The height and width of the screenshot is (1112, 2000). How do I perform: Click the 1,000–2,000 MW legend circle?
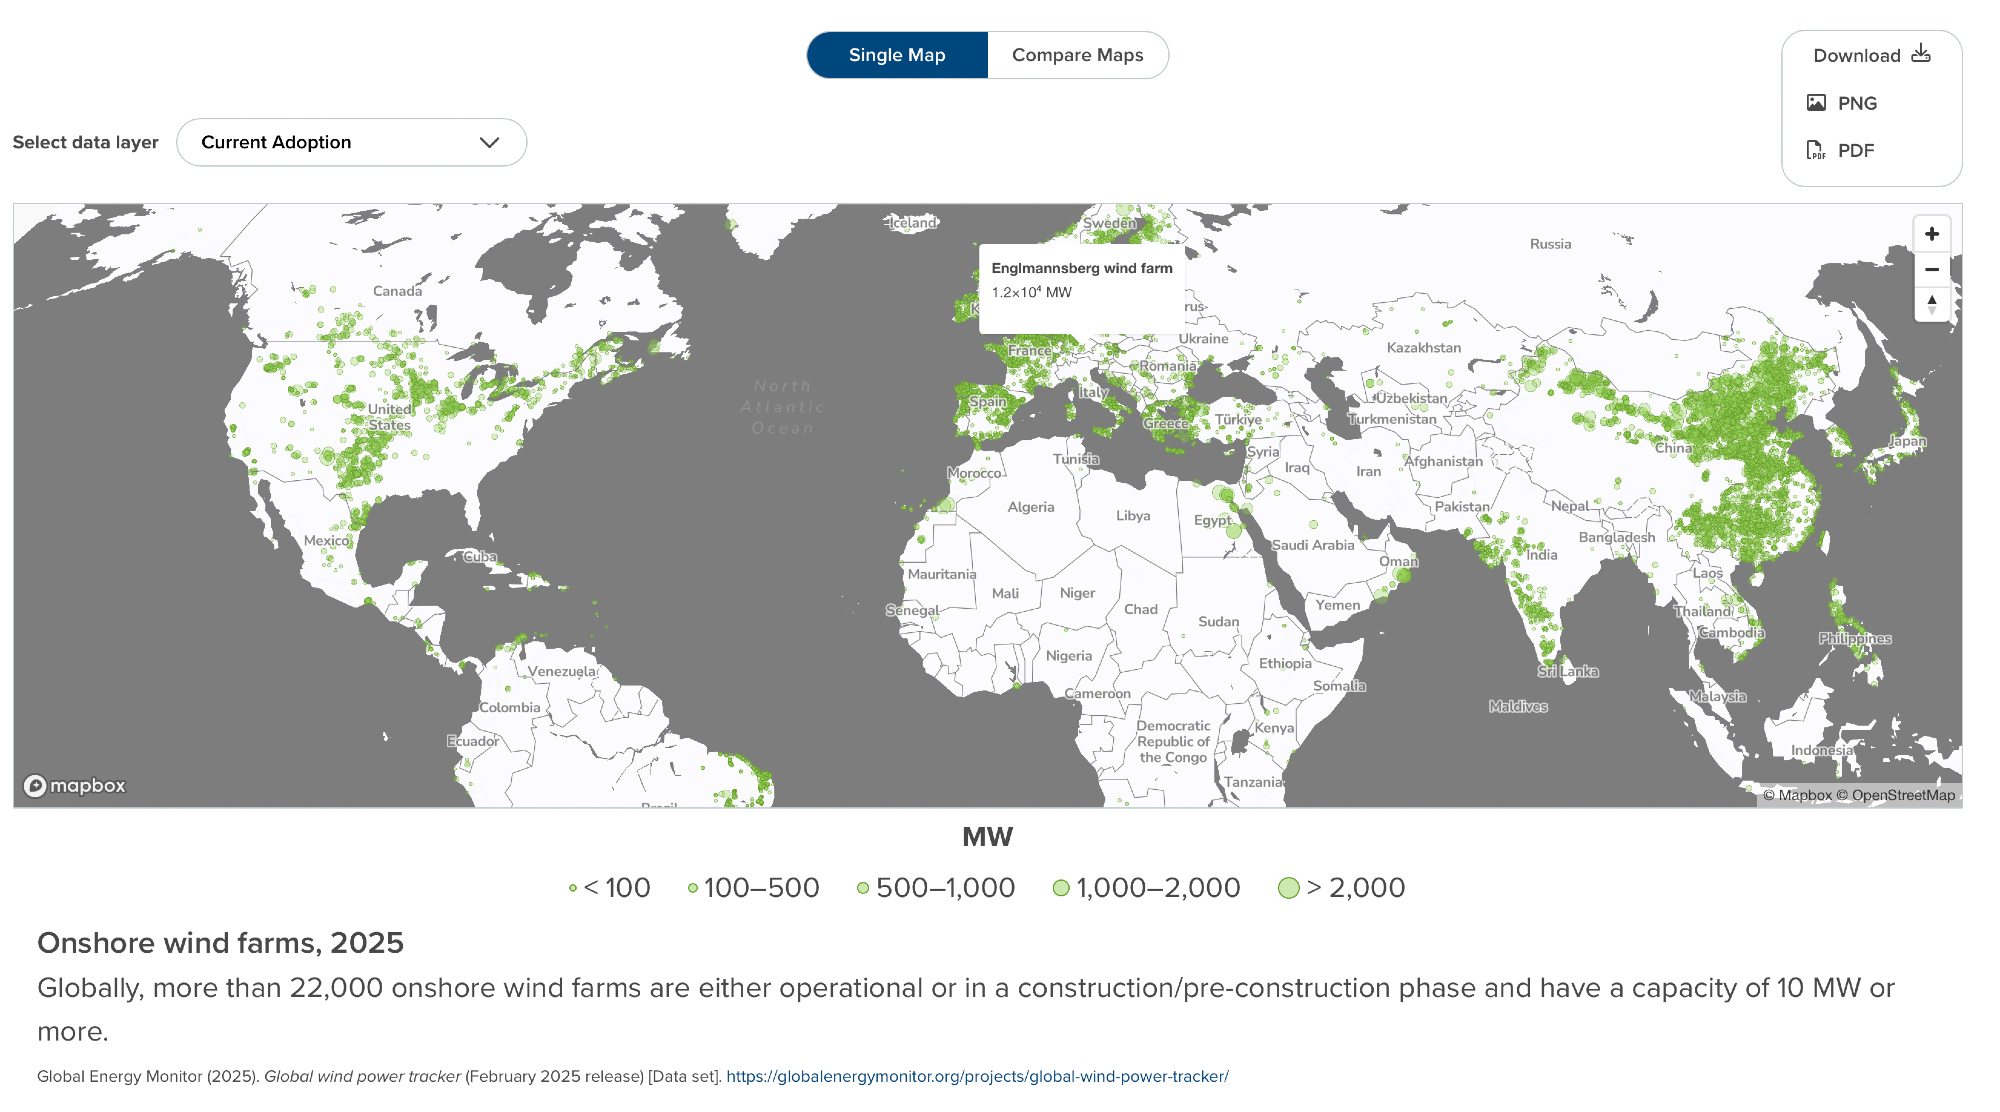pos(1061,888)
